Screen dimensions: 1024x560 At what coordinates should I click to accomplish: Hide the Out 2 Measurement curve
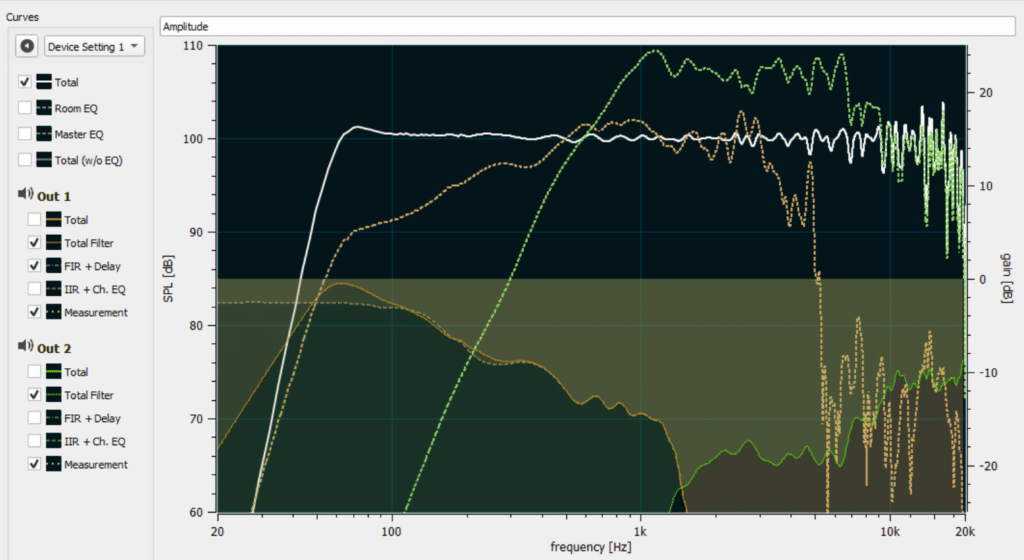click(35, 464)
